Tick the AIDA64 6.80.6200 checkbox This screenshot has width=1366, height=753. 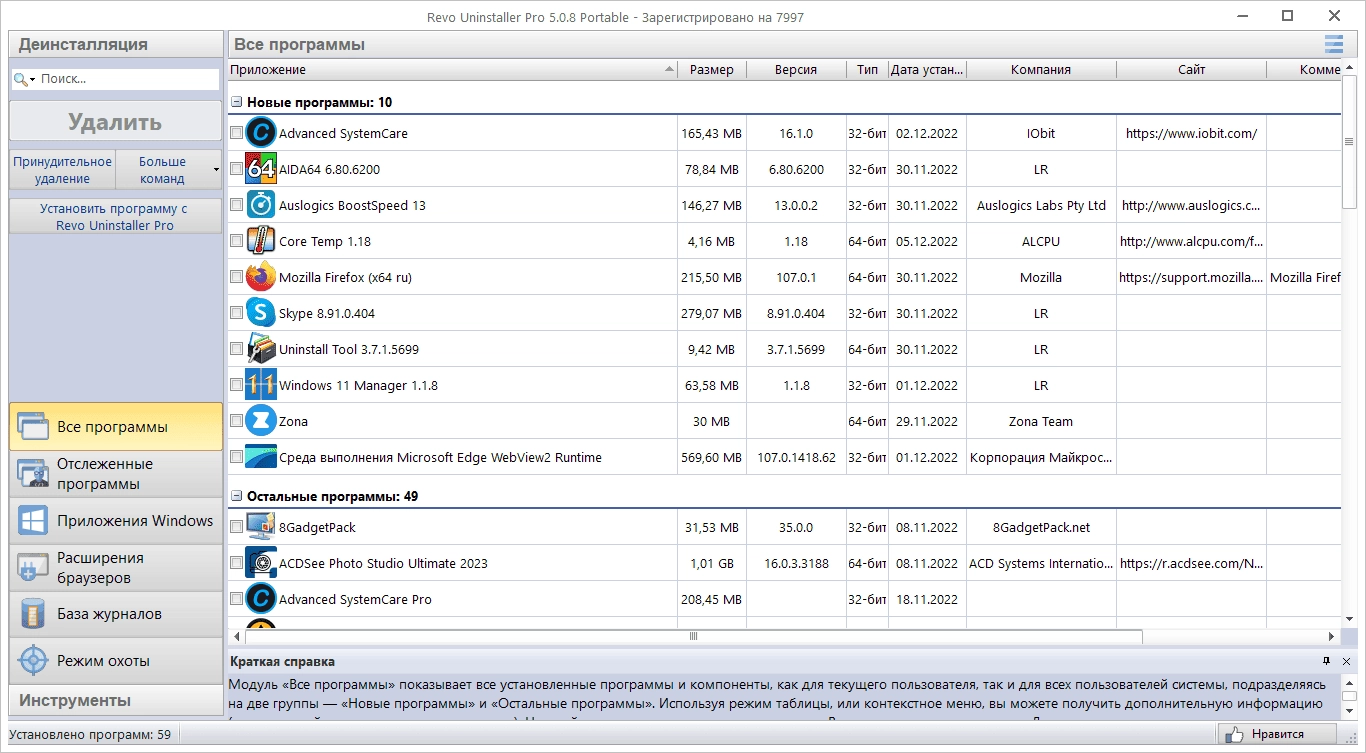point(236,169)
